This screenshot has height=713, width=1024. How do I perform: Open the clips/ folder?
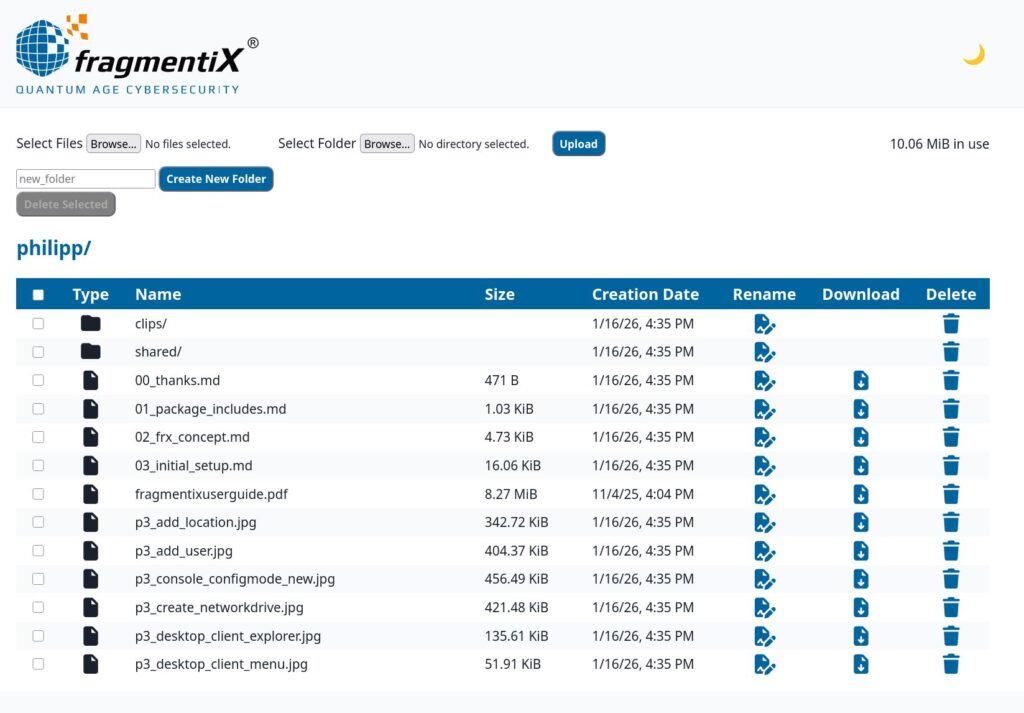click(151, 324)
